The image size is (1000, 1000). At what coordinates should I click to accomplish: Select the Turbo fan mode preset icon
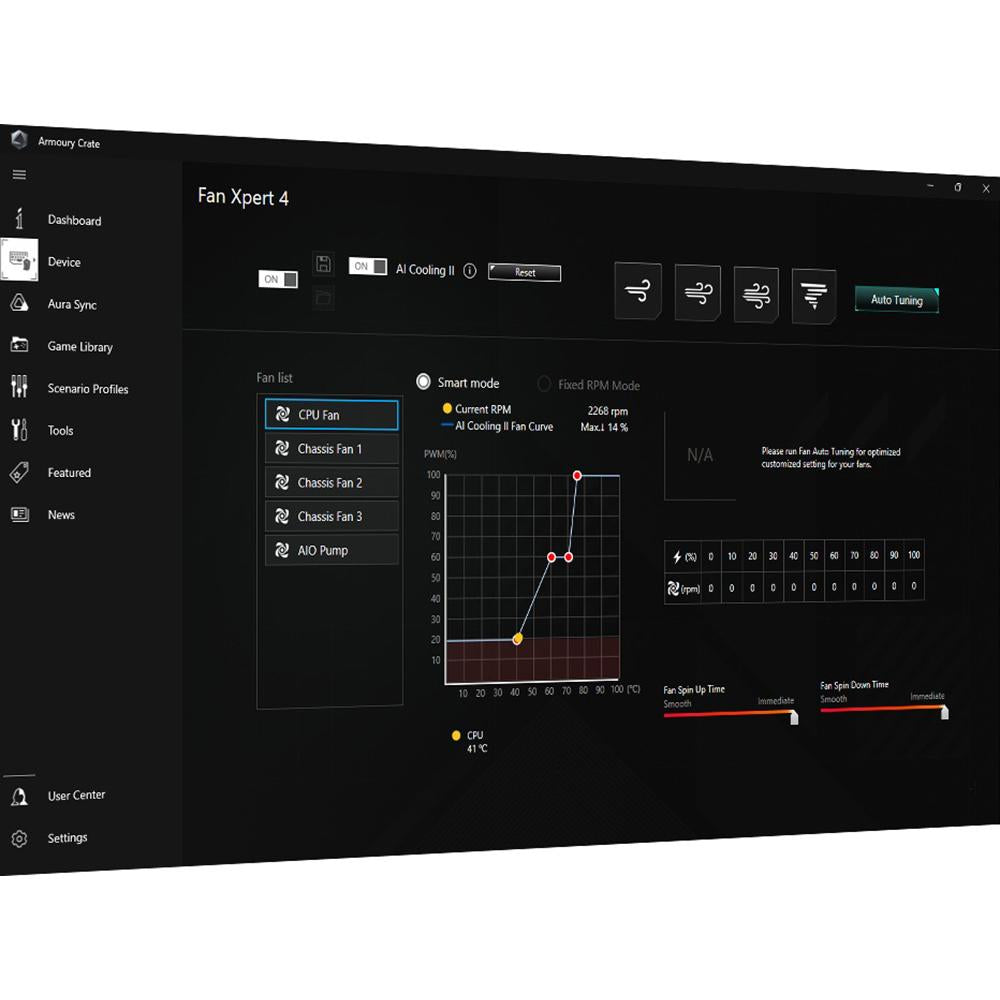point(756,295)
